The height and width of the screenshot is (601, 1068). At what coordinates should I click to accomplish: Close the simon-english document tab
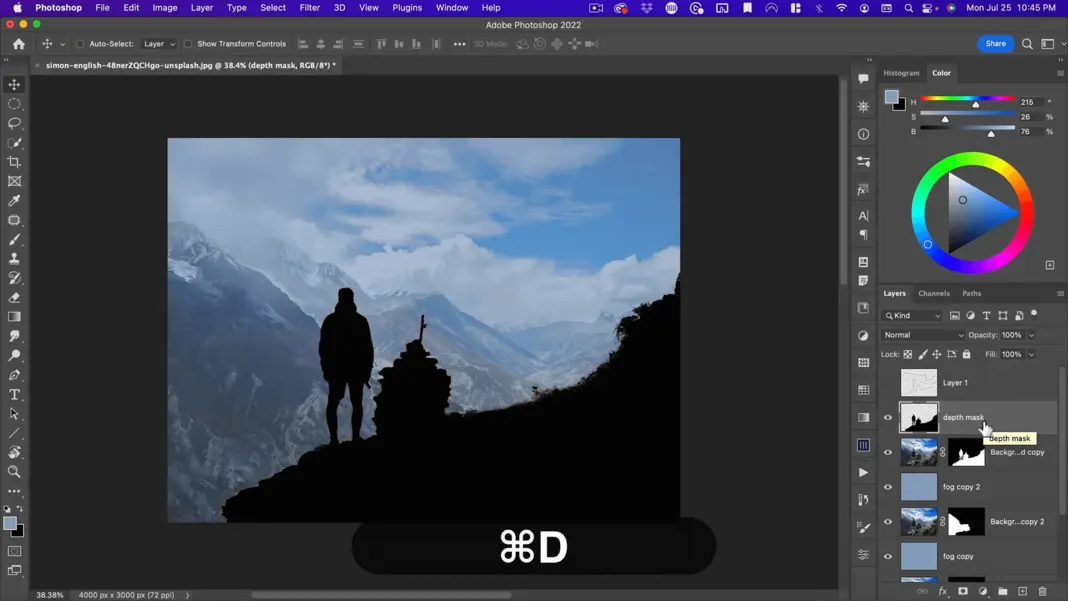tap(37, 65)
